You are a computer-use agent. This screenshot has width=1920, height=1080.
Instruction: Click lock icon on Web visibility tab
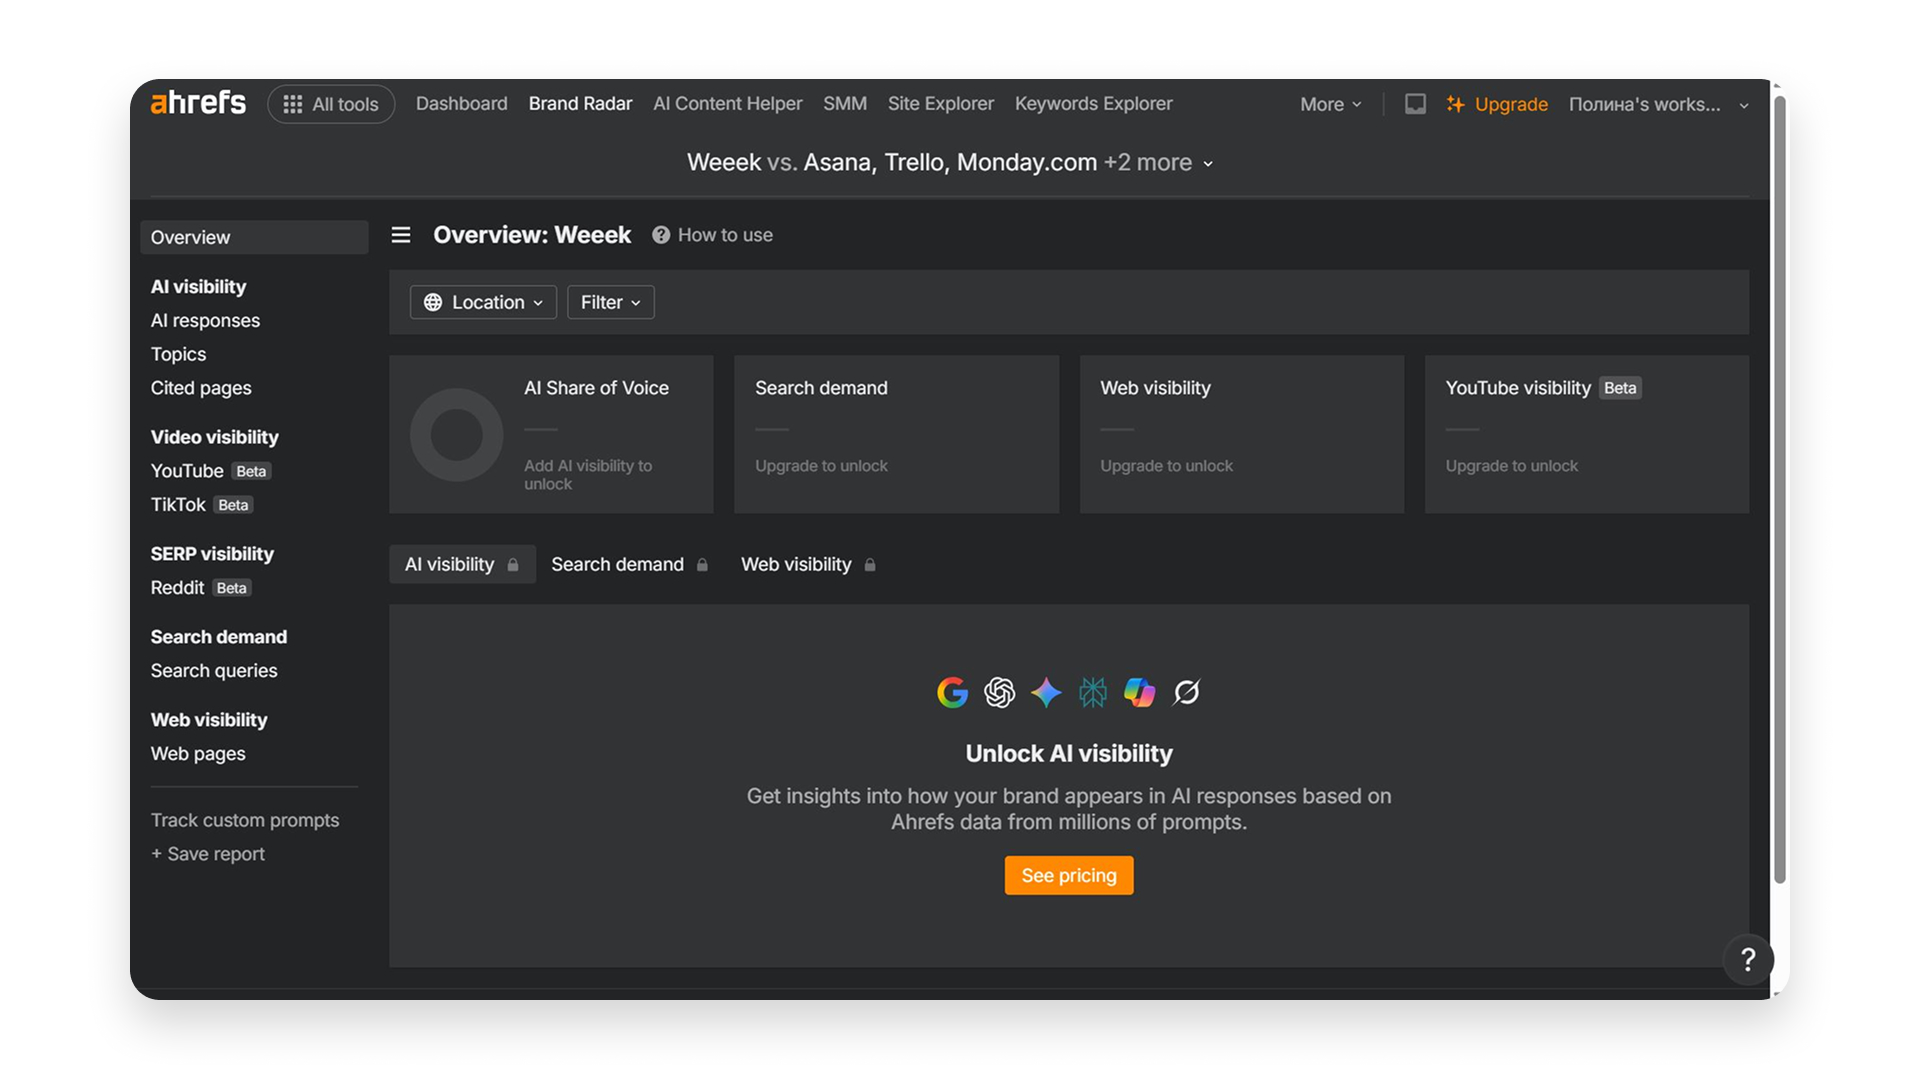pyautogui.click(x=870, y=565)
